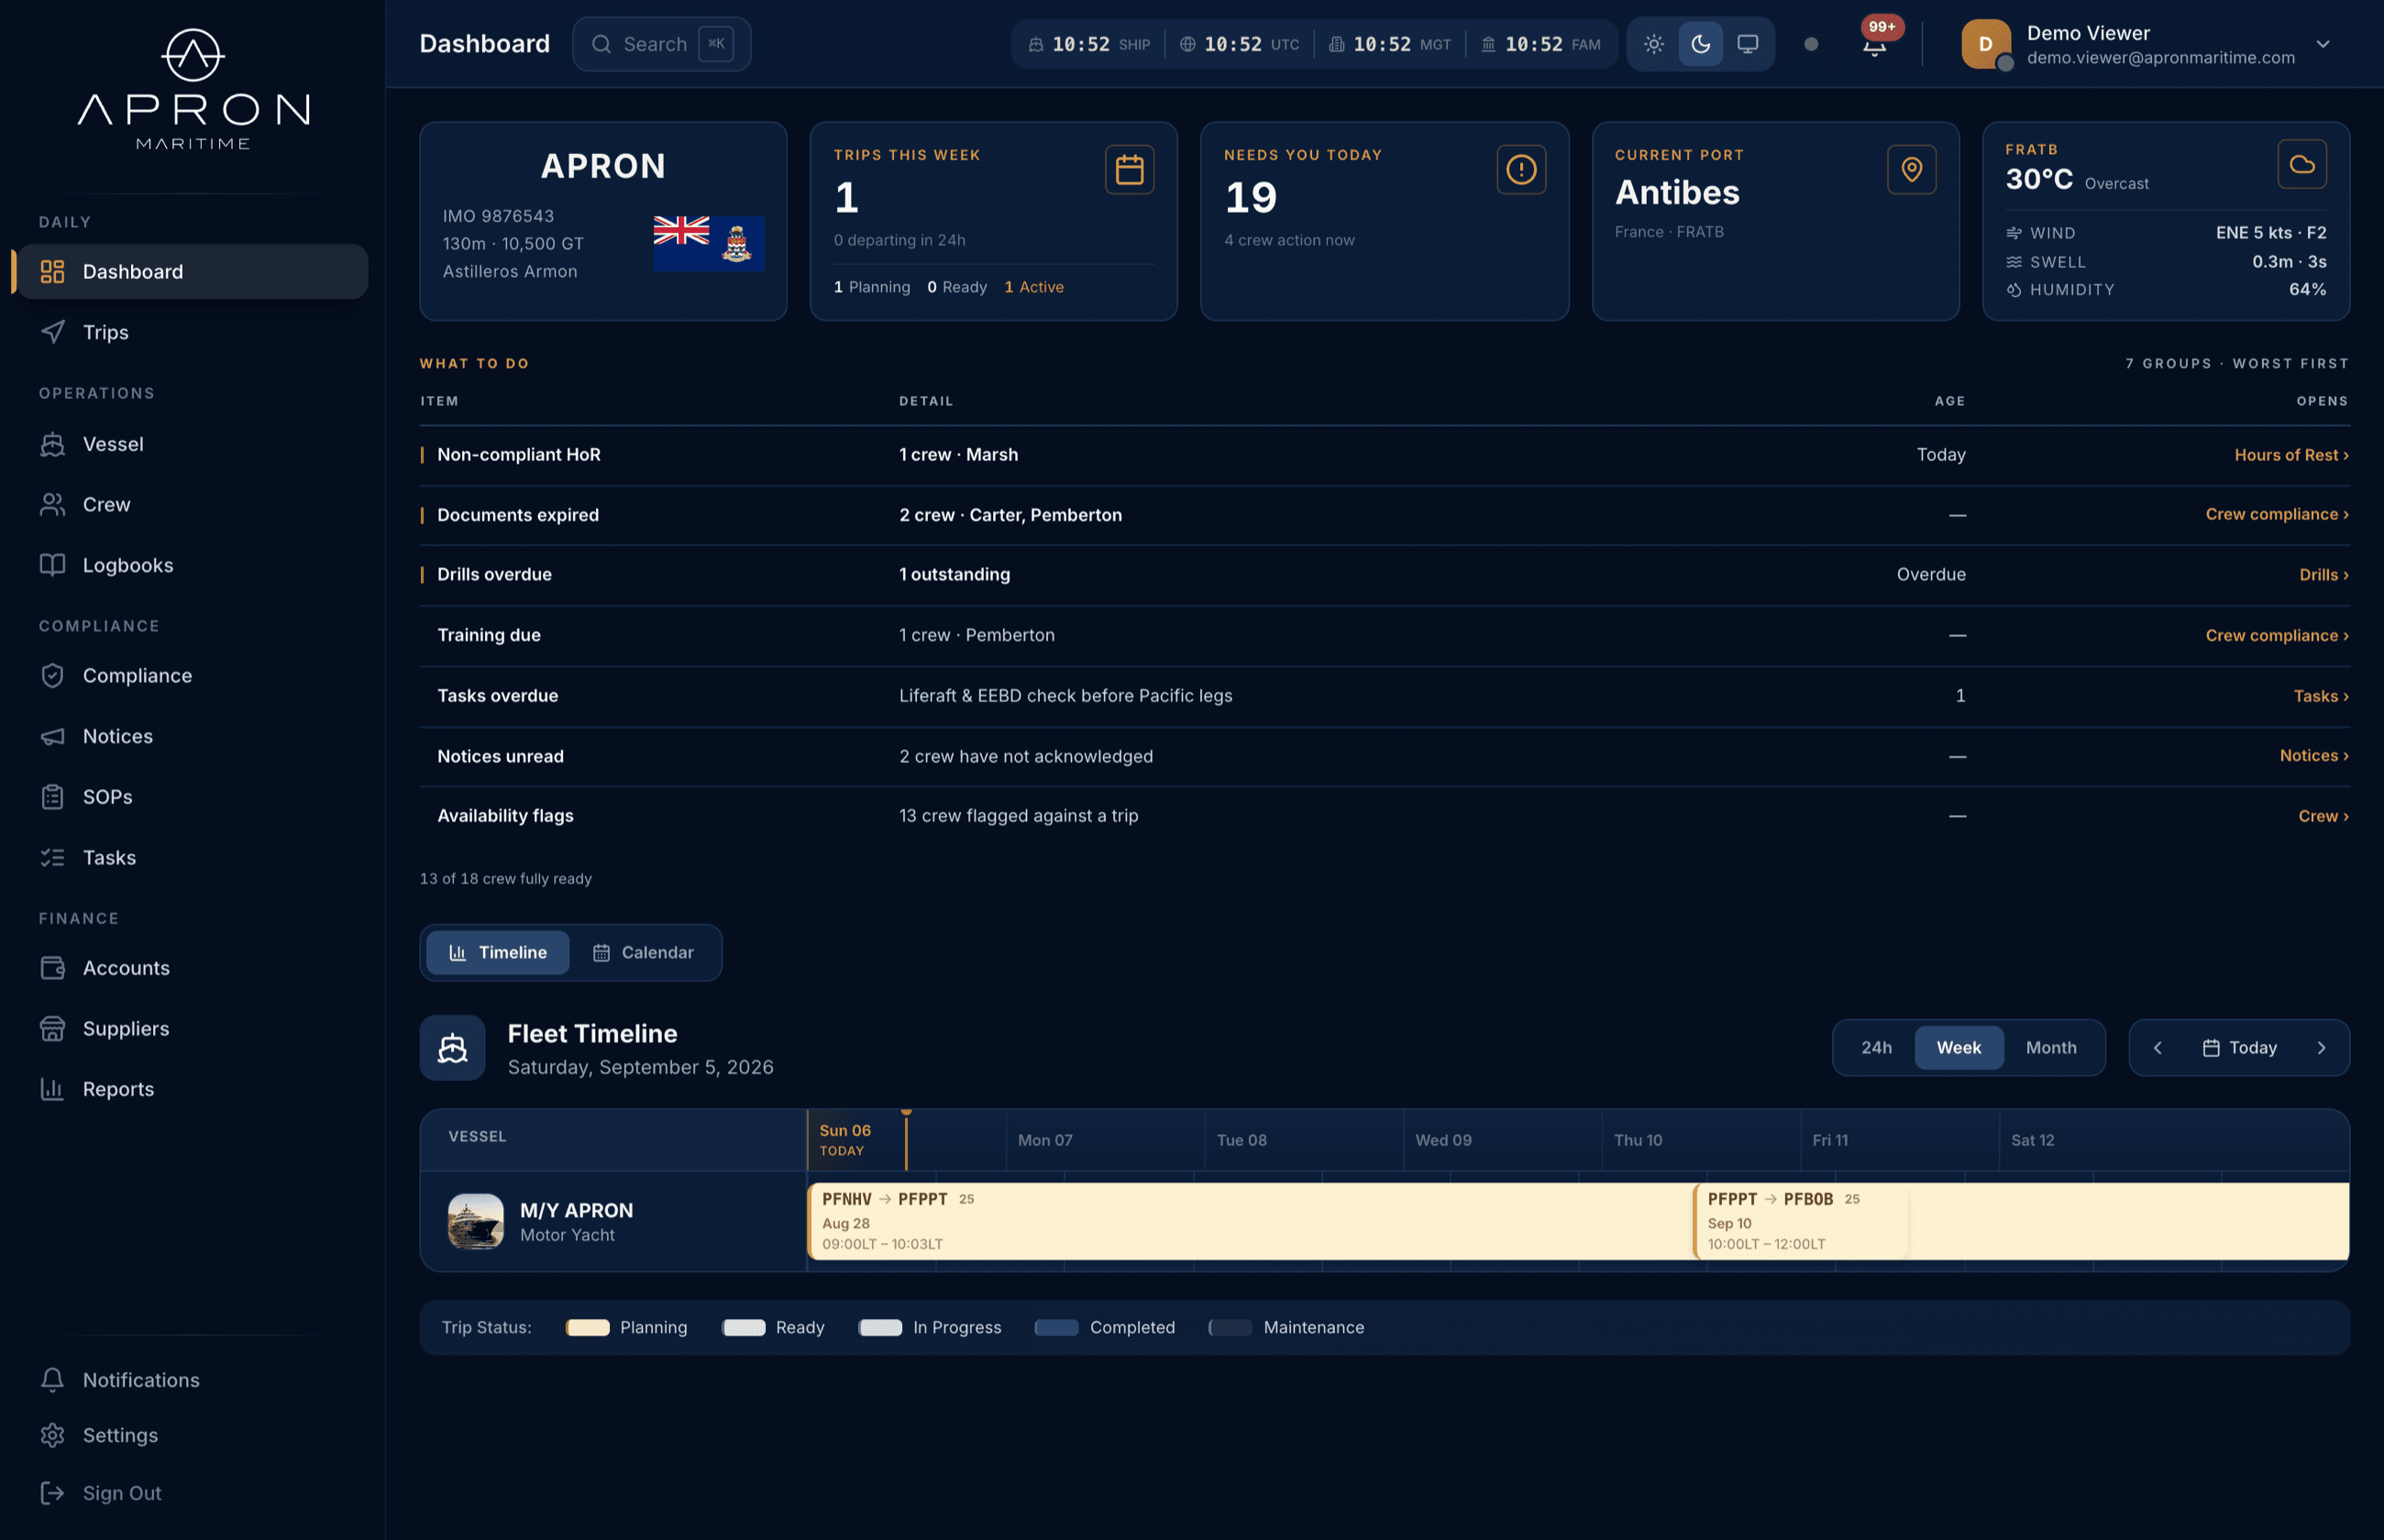Viewport: 2384px width, 1540px height.
Task: Click the Cayman Islands flag on vessel card
Action: pos(709,243)
